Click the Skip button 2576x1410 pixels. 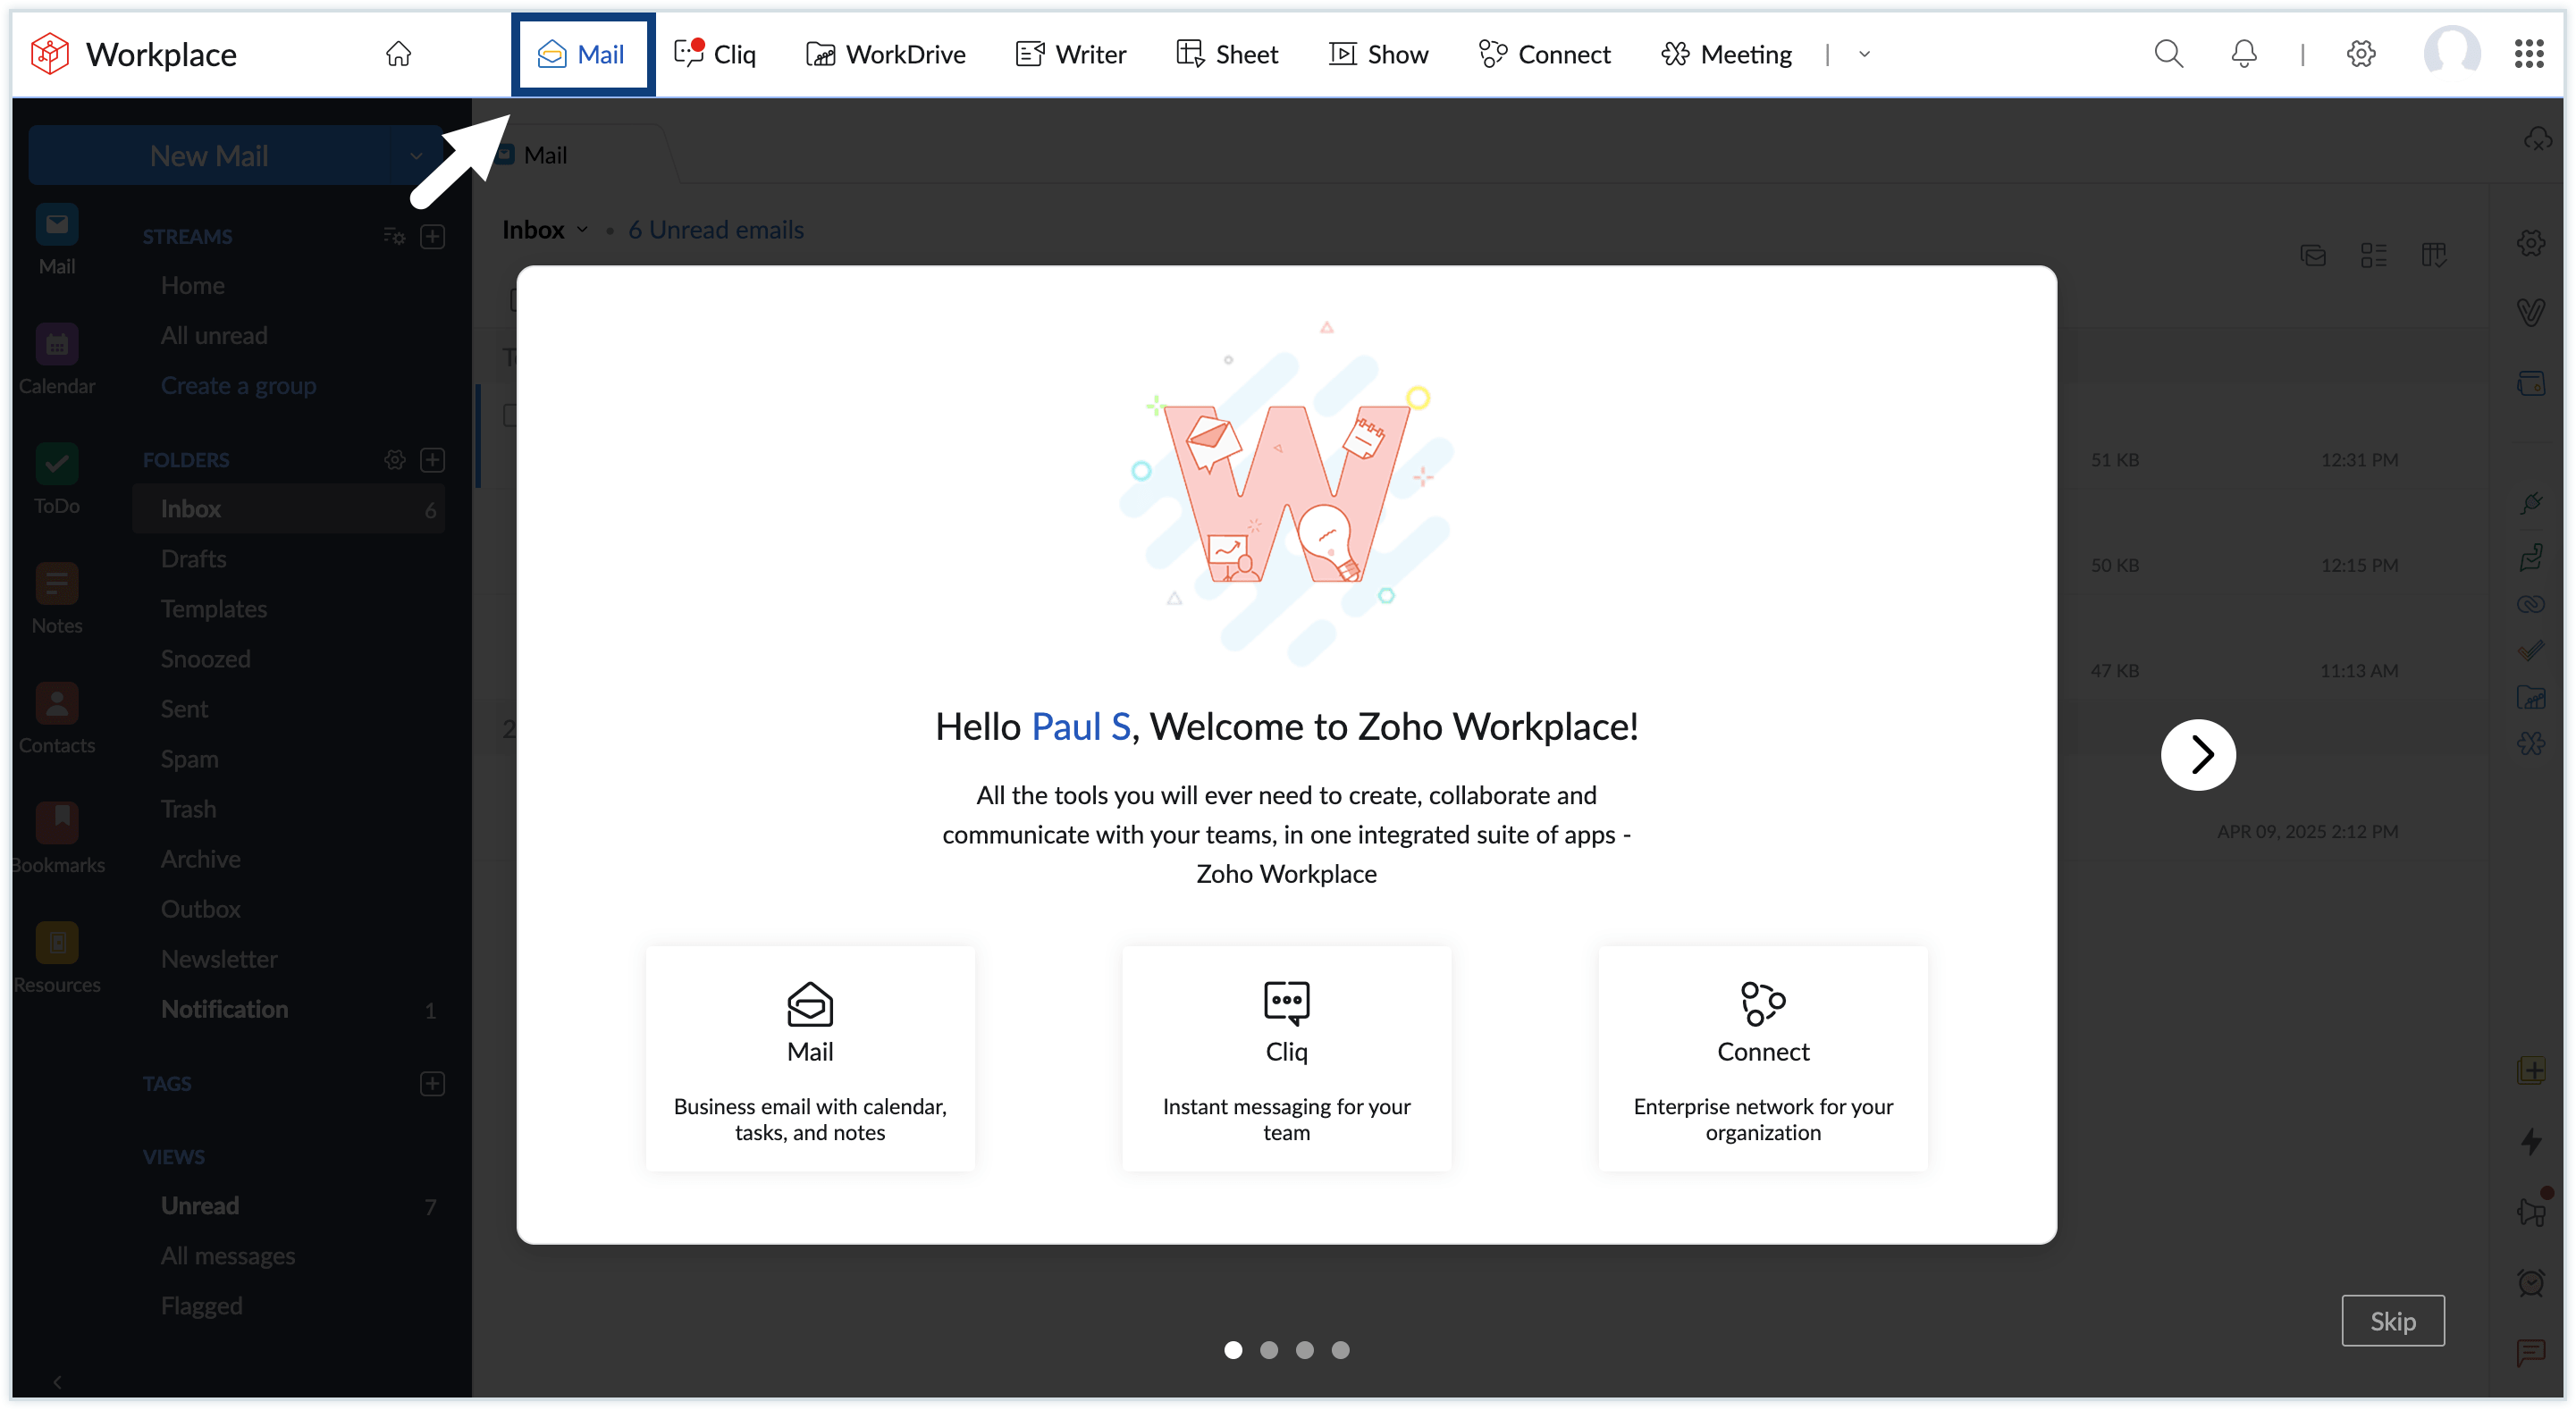[2393, 1320]
